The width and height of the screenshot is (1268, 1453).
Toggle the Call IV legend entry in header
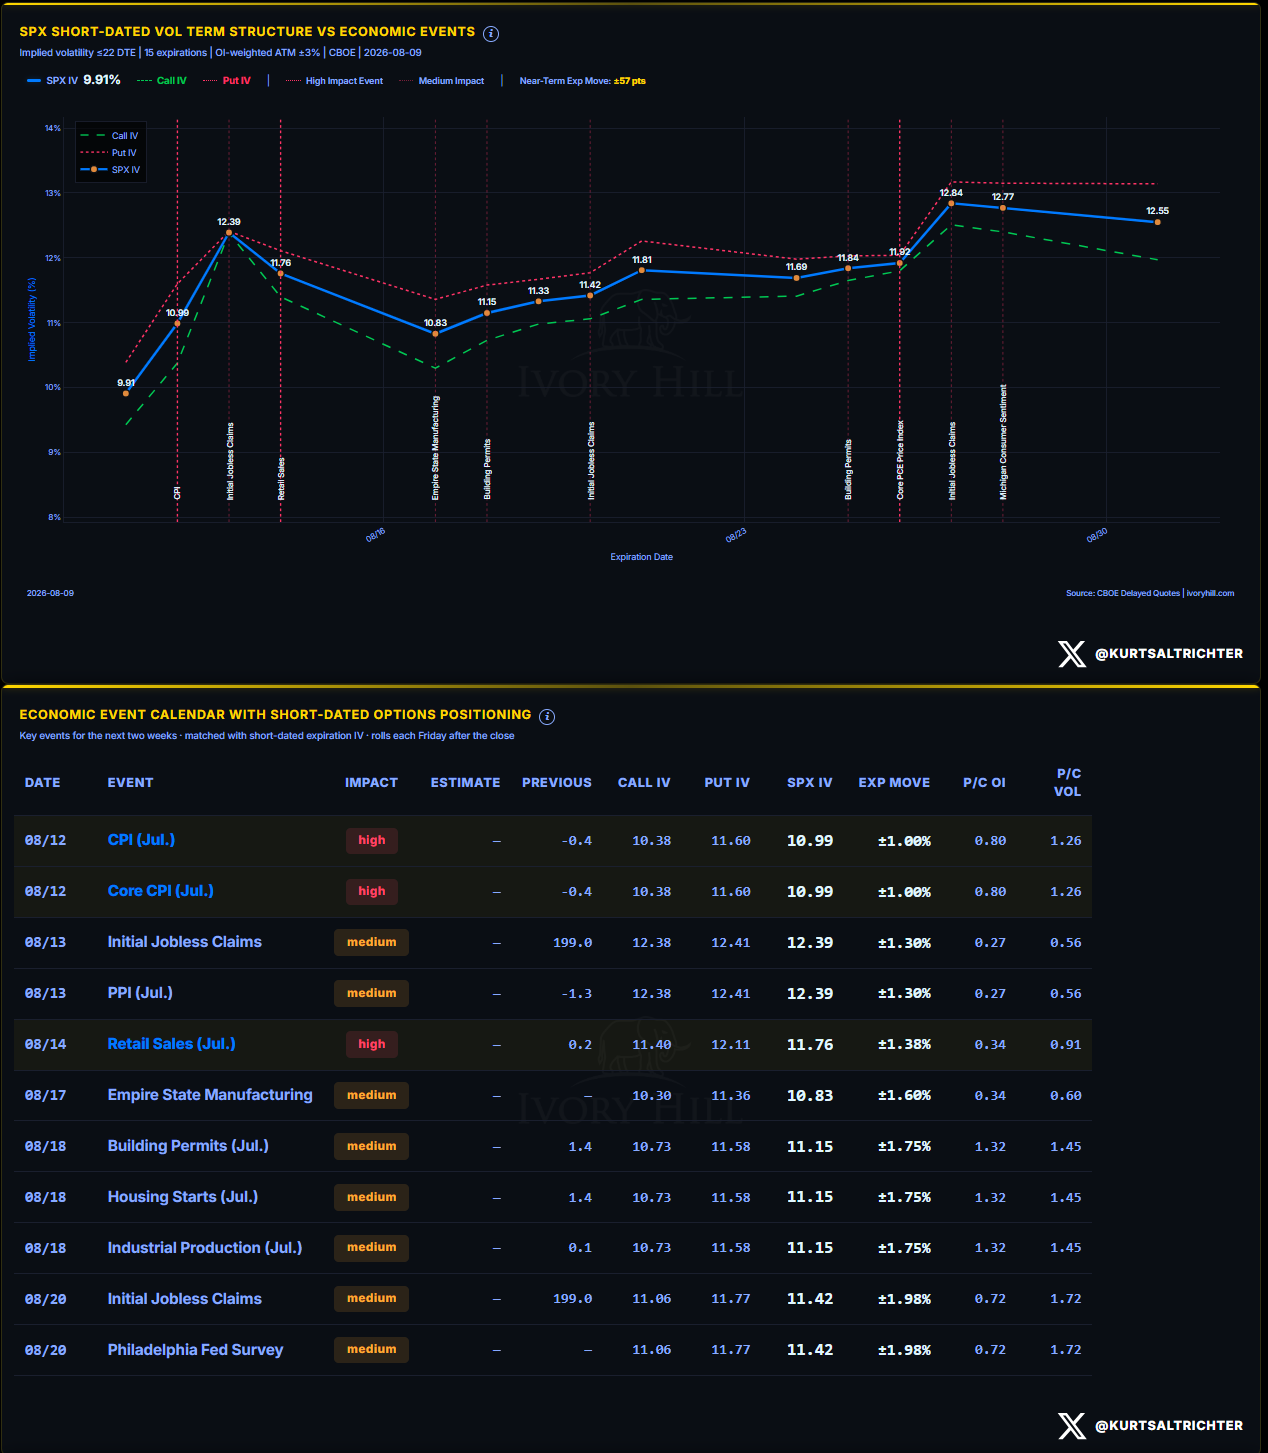pyautogui.click(x=162, y=81)
